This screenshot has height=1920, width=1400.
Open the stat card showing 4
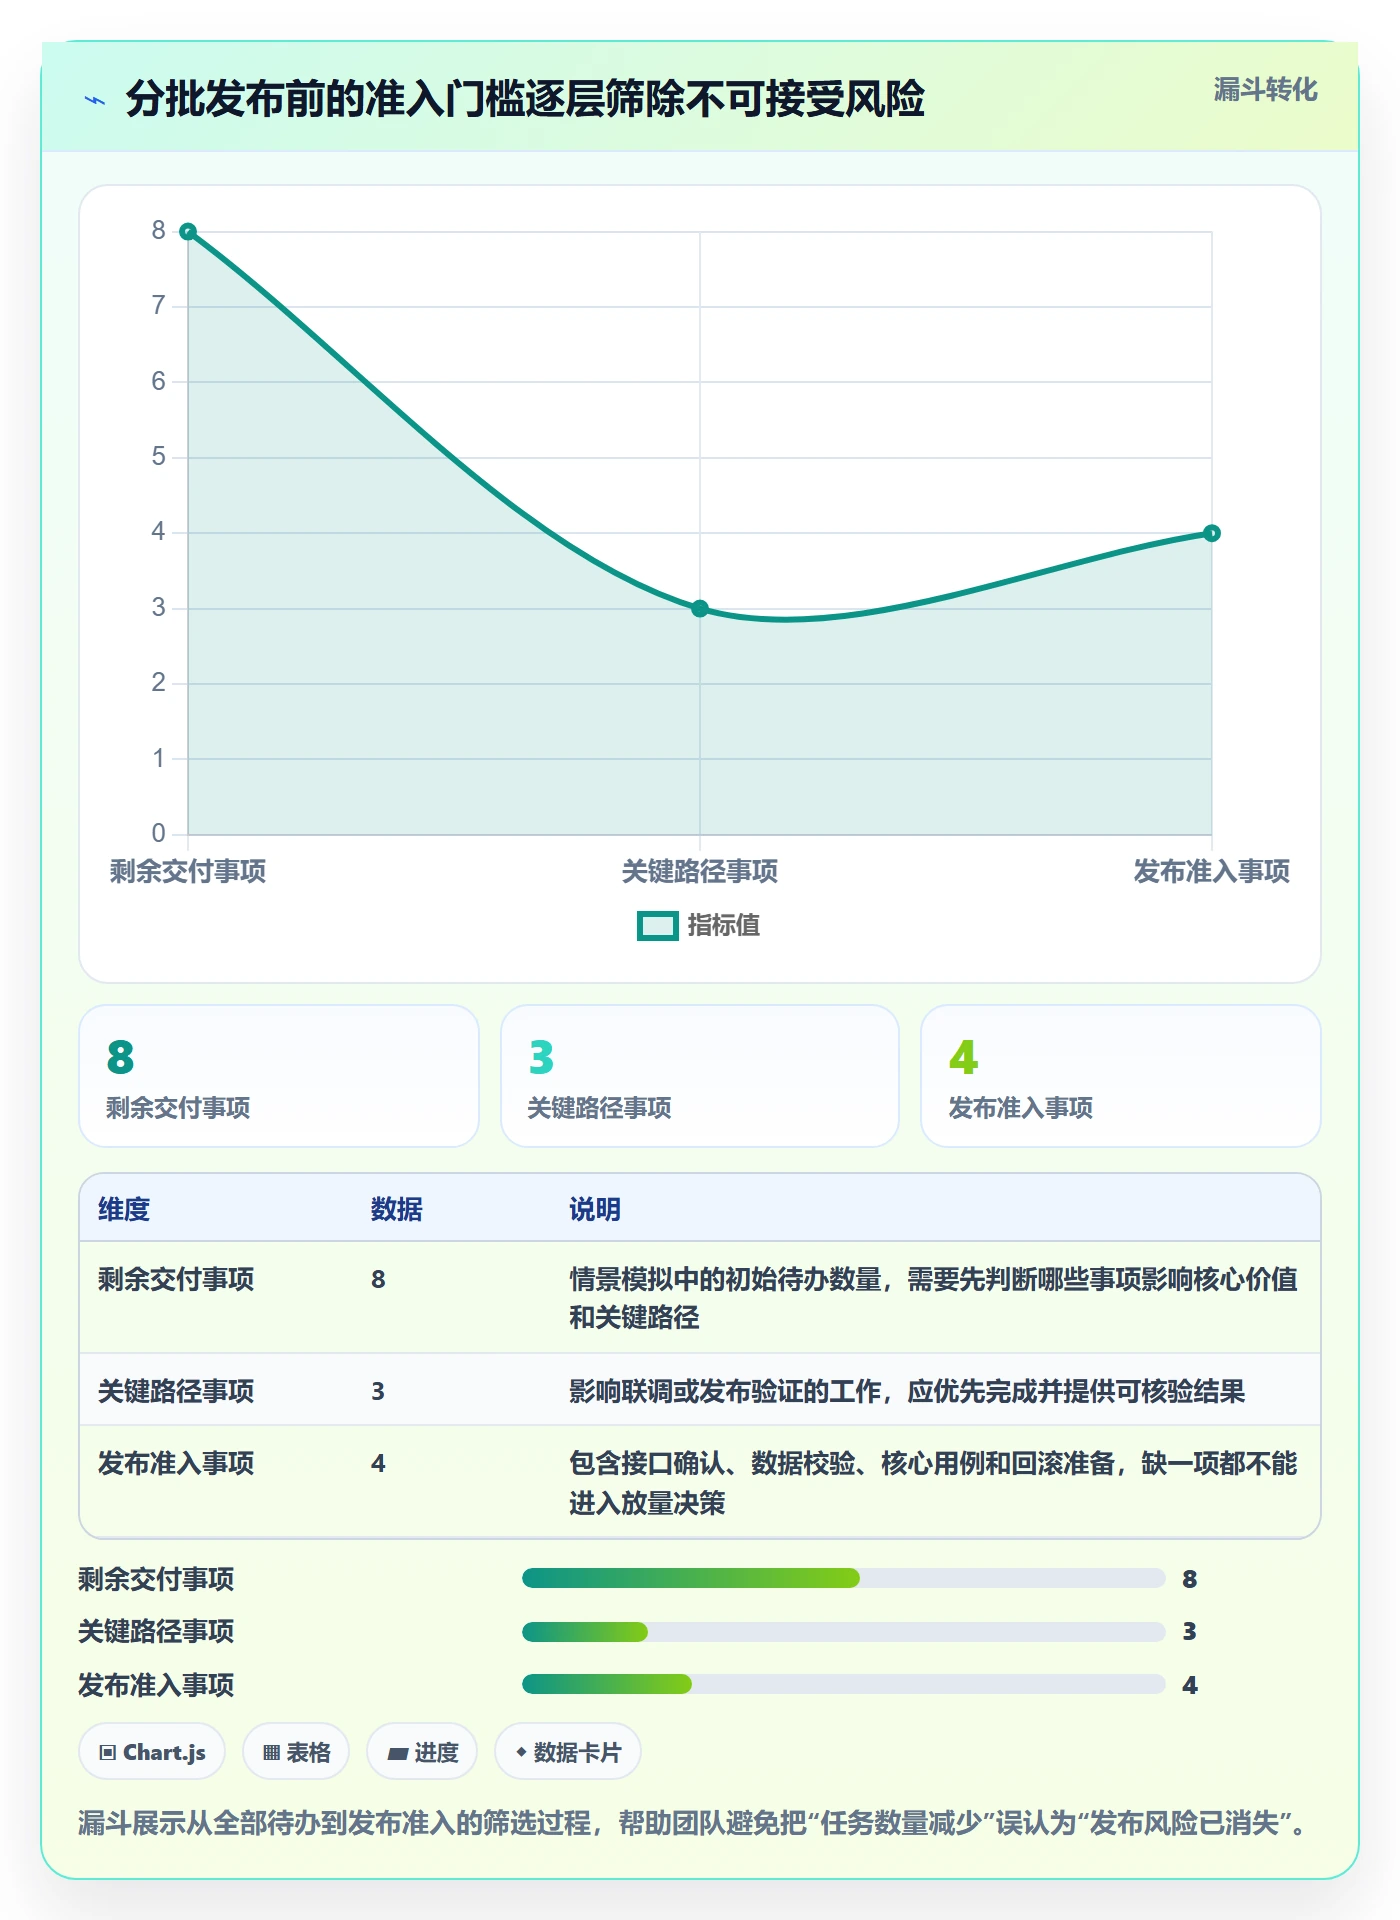point(1121,1076)
